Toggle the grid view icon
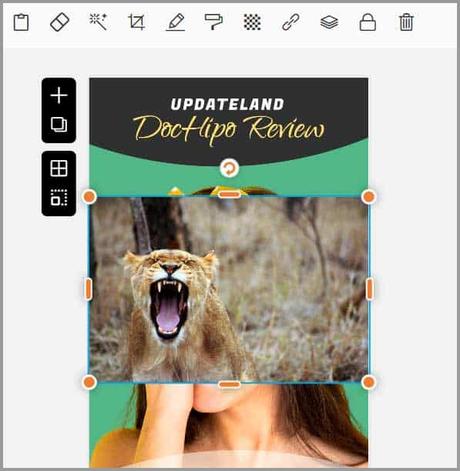460x471 pixels. [59, 168]
